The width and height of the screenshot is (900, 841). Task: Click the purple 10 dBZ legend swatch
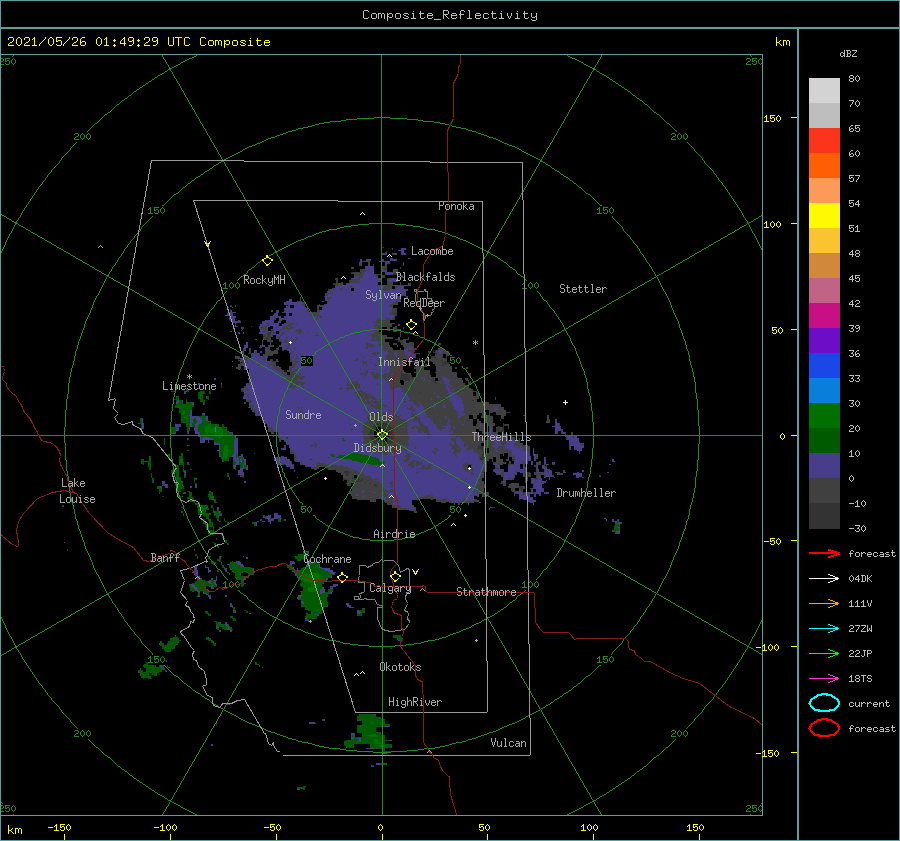pyautogui.click(x=824, y=465)
